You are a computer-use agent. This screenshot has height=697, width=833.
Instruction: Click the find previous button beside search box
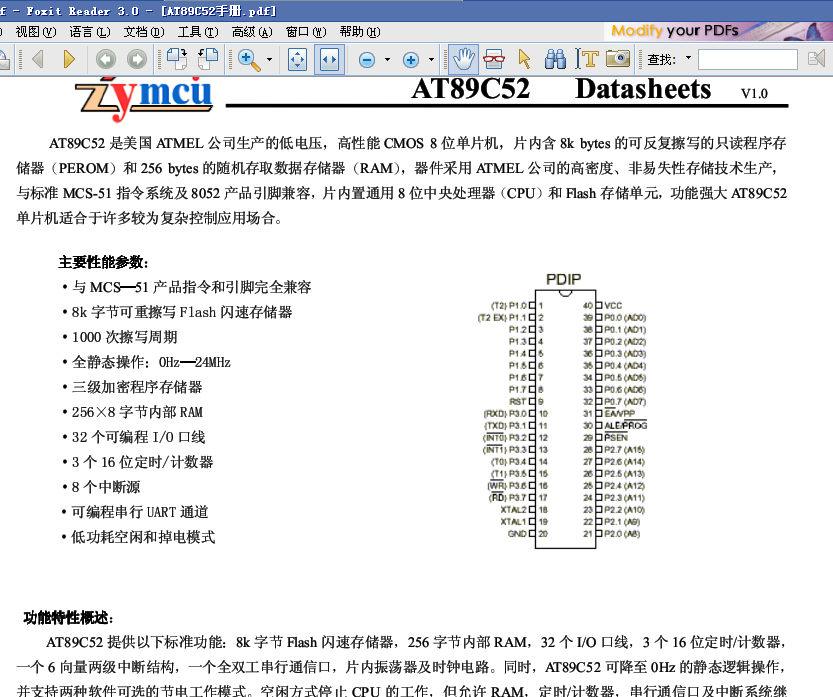816,58
